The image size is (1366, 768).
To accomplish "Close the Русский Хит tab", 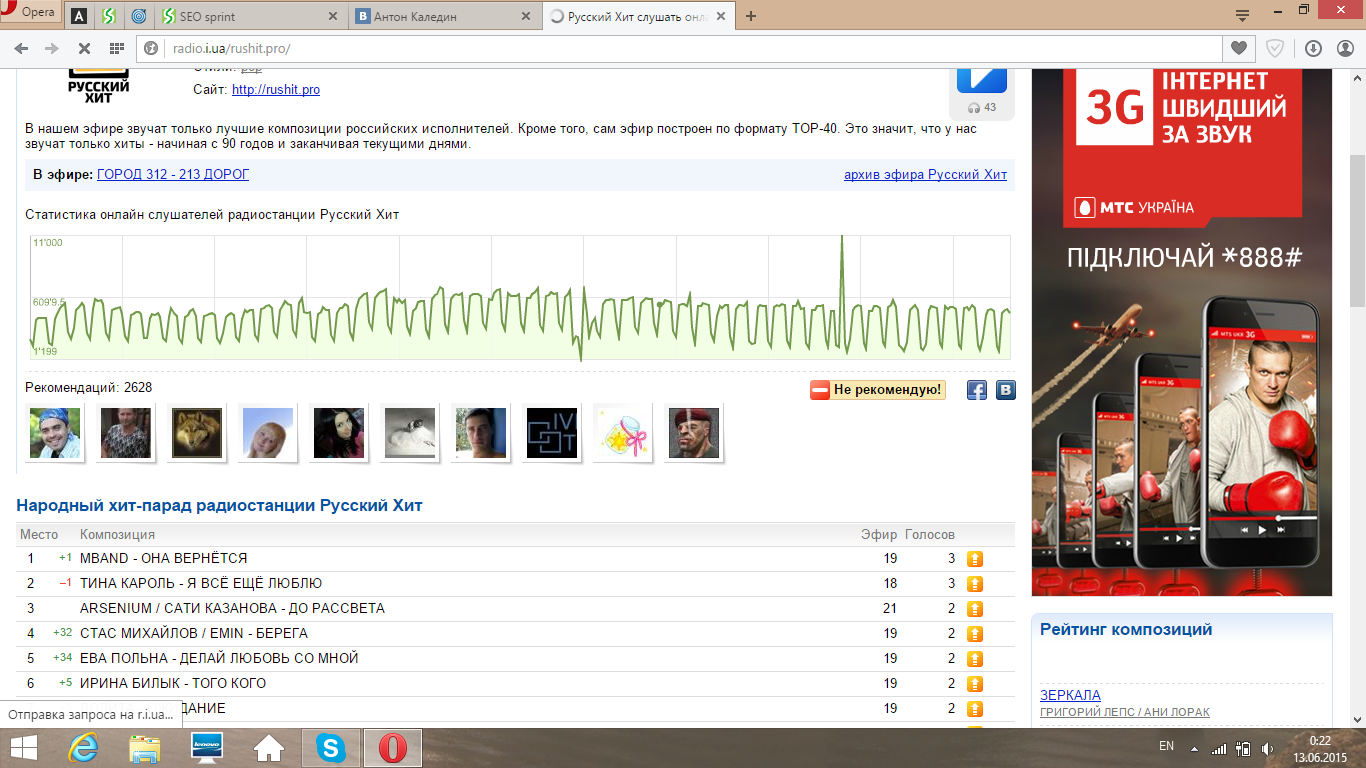I will [719, 16].
